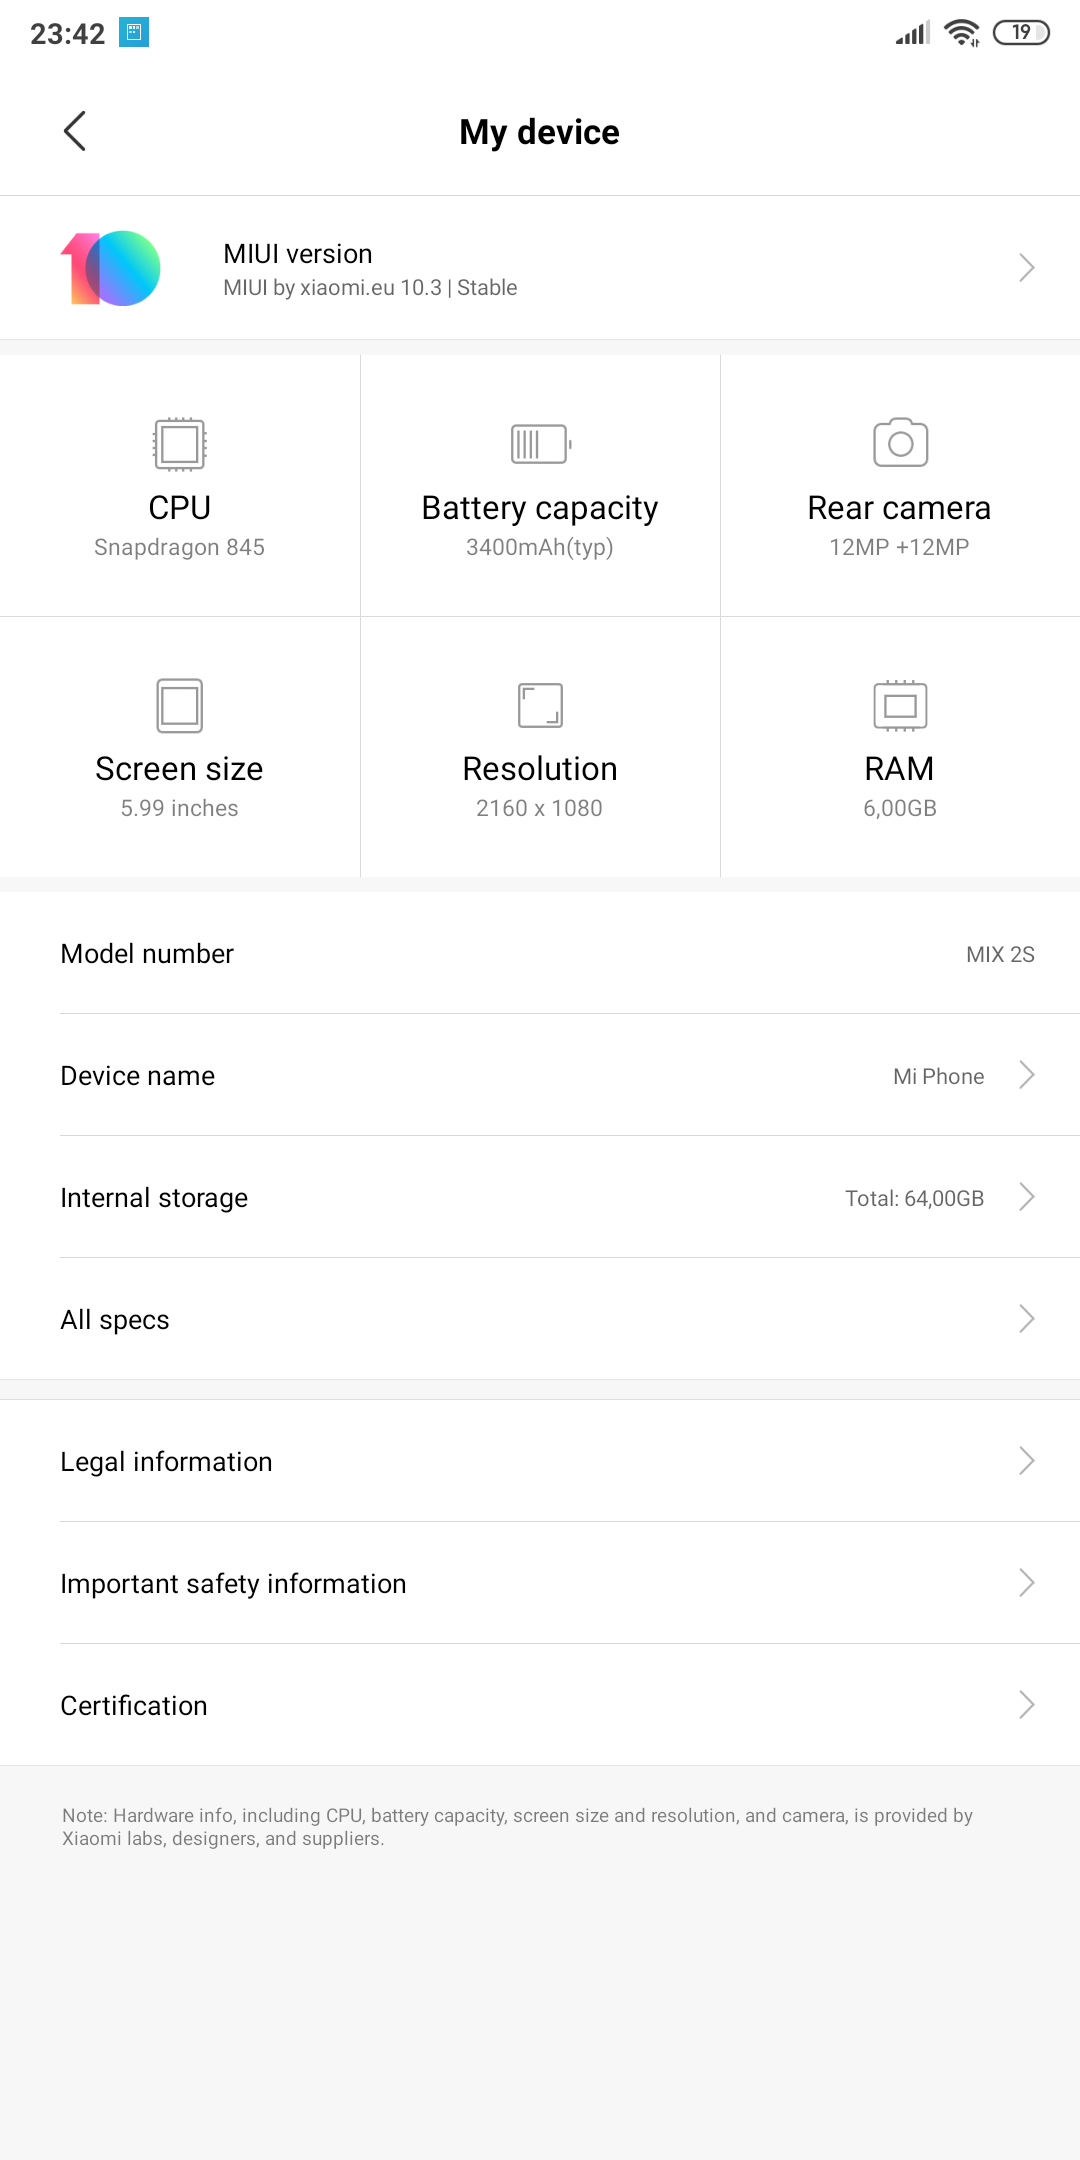Open Certification entry
Viewport: 1080px width, 2160px height.
tap(540, 1705)
